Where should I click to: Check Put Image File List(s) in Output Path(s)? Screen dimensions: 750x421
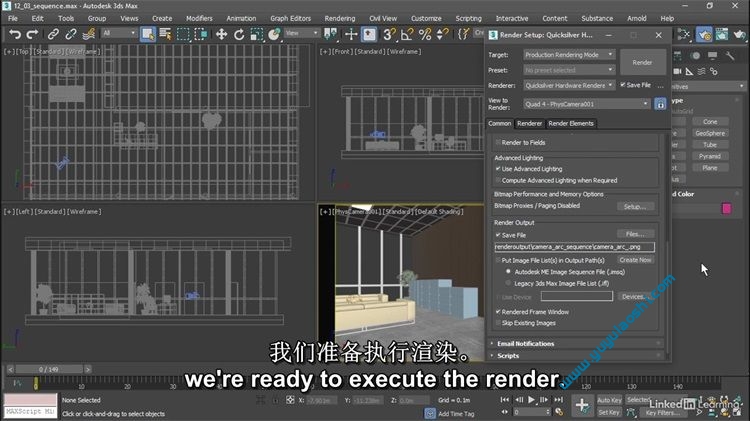tap(498, 260)
